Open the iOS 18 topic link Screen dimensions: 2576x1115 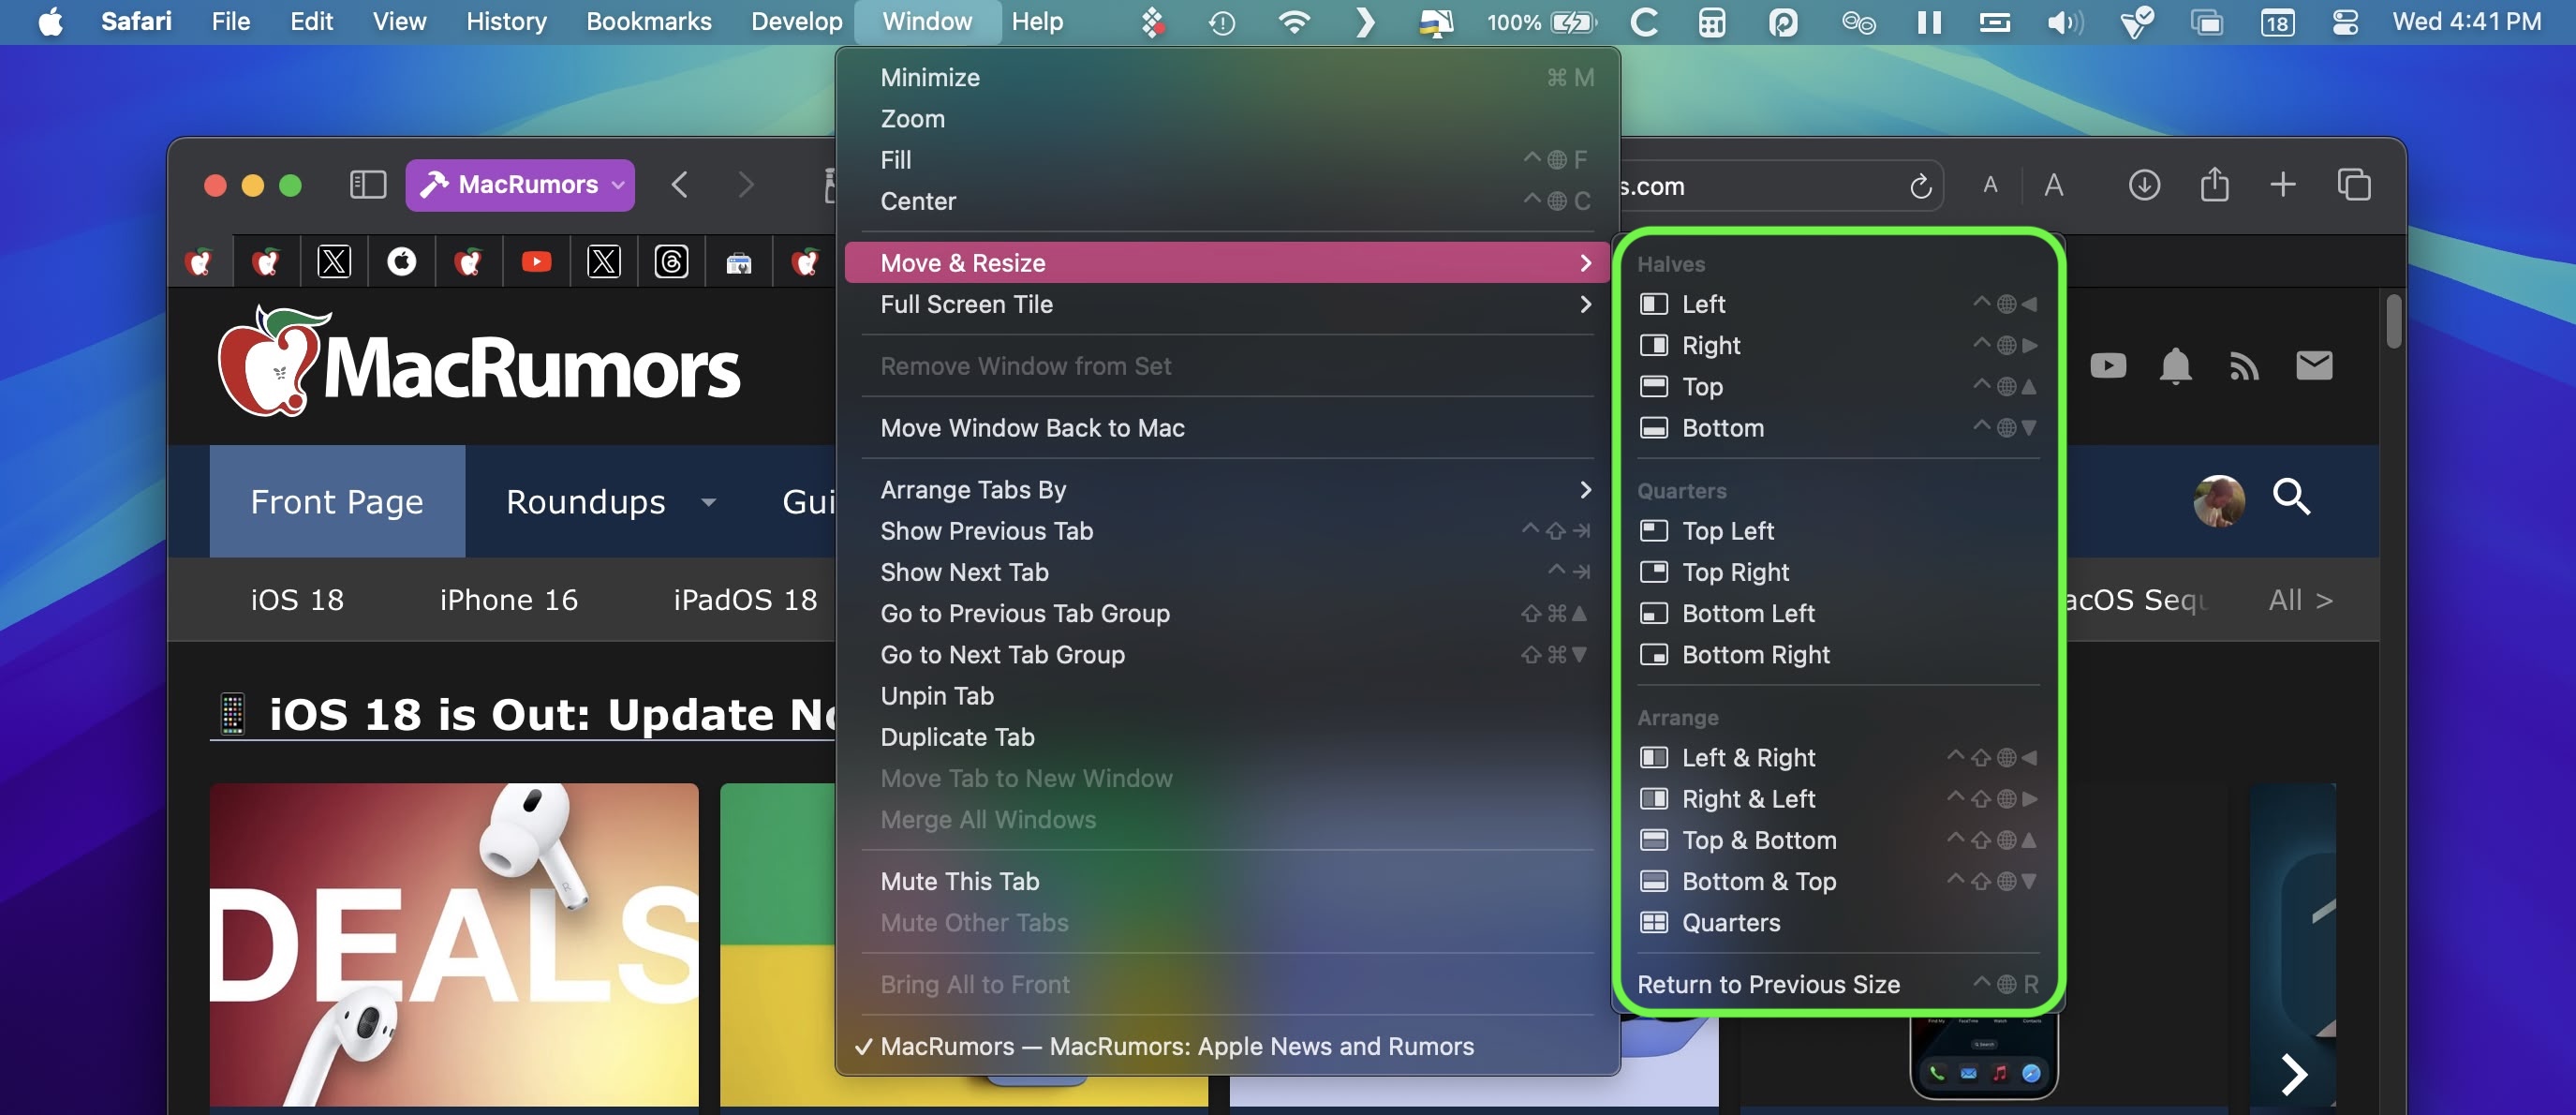[297, 600]
